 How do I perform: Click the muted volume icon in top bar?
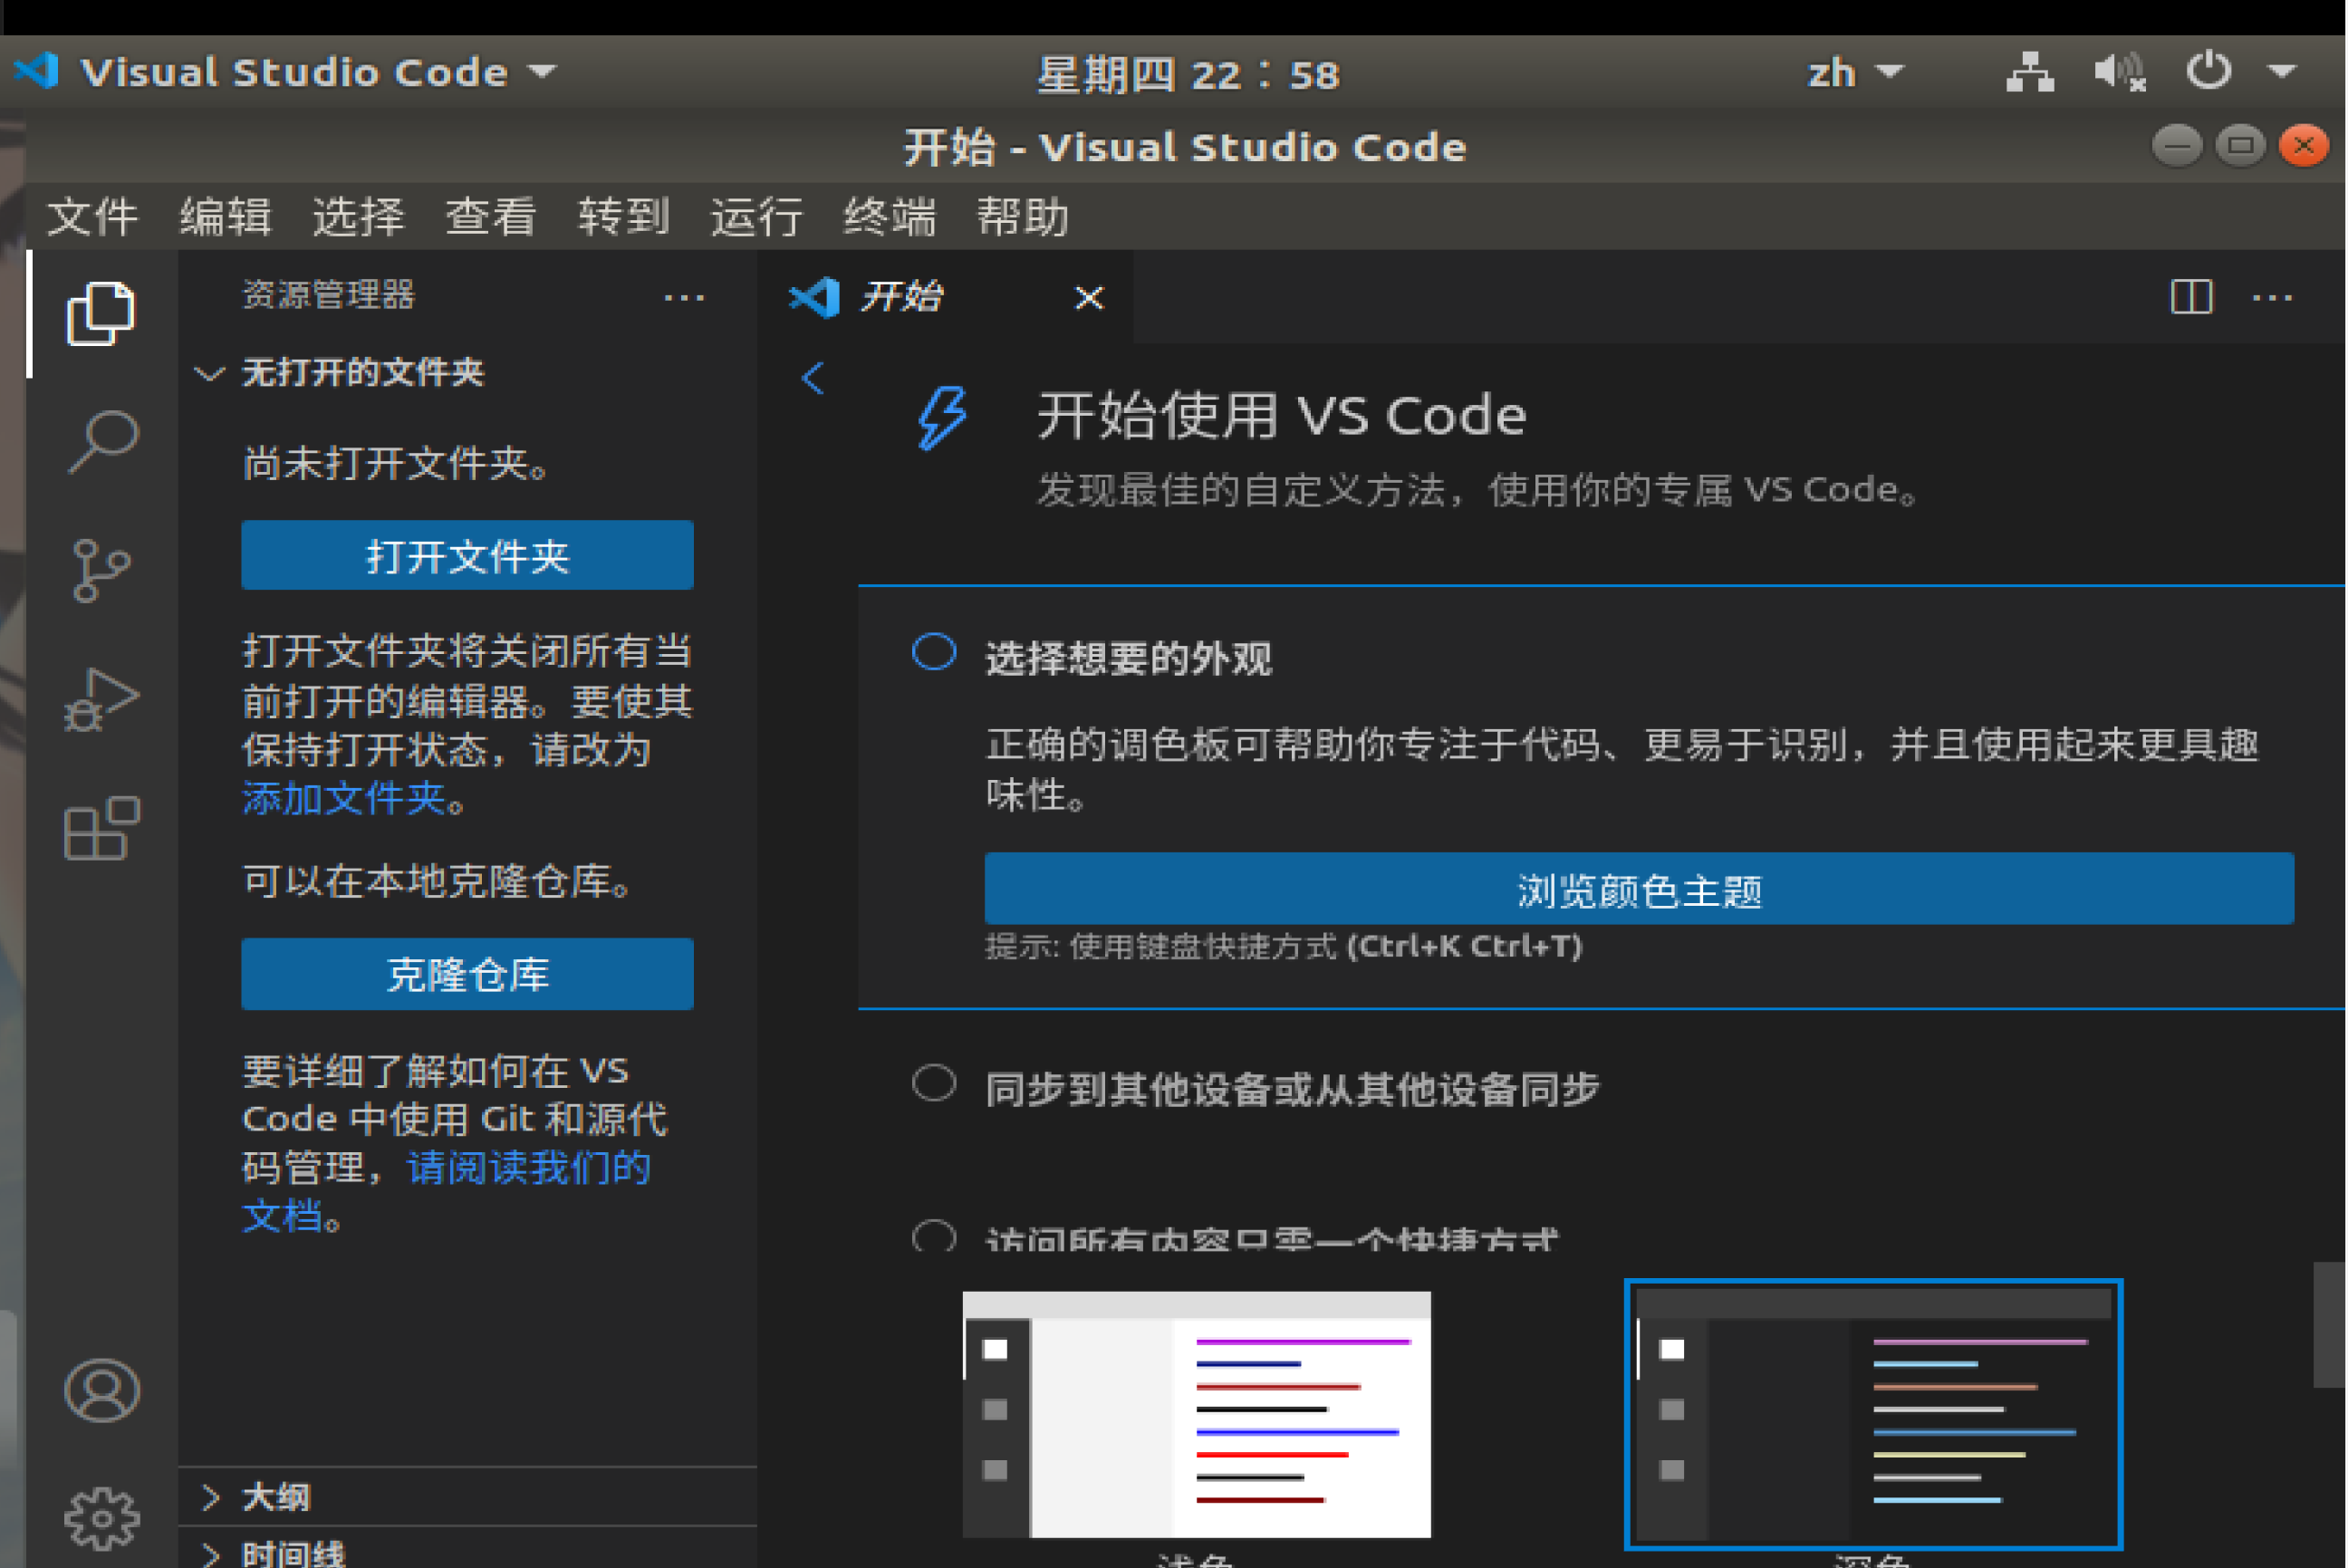(2119, 72)
